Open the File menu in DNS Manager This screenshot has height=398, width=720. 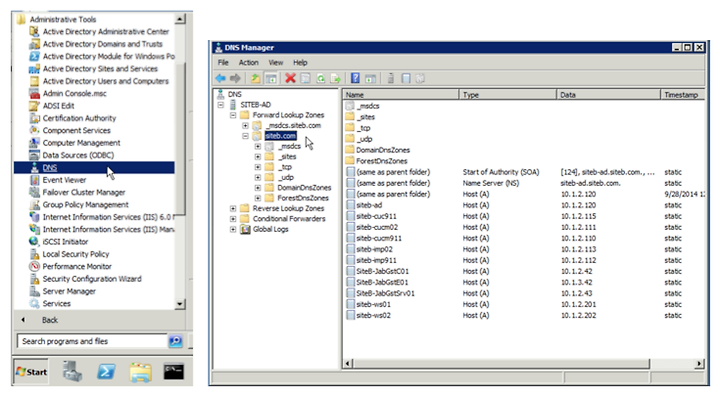(x=223, y=62)
